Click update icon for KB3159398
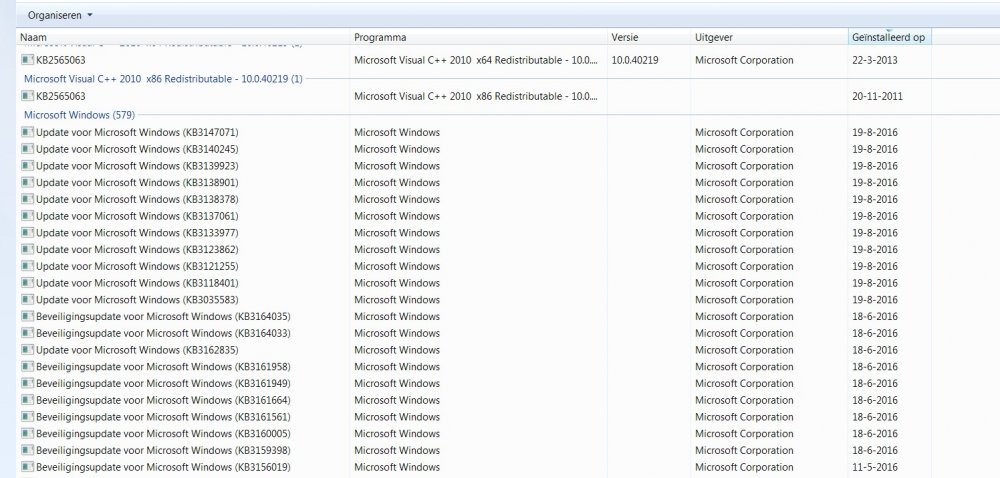This screenshot has width=1000, height=478. [x=27, y=450]
